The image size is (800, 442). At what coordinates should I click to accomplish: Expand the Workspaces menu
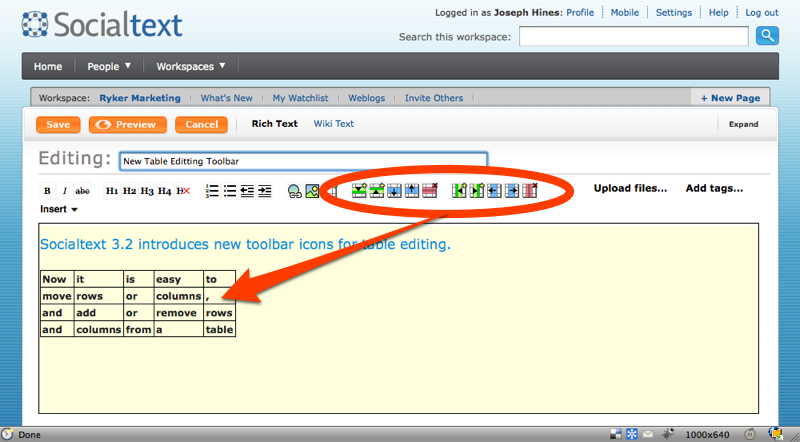point(191,66)
